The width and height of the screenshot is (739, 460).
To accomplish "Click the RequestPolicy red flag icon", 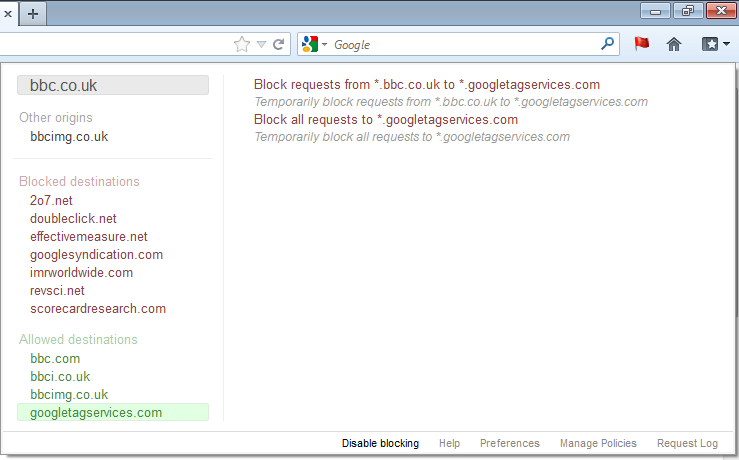I will (x=641, y=44).
